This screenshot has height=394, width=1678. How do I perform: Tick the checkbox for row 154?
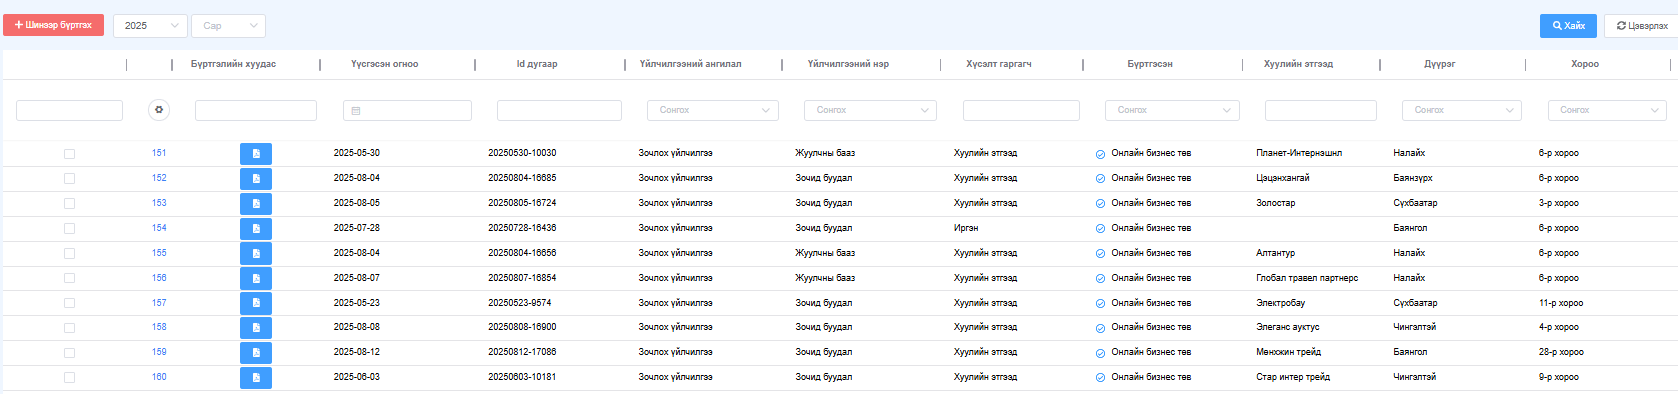[69, 229]
